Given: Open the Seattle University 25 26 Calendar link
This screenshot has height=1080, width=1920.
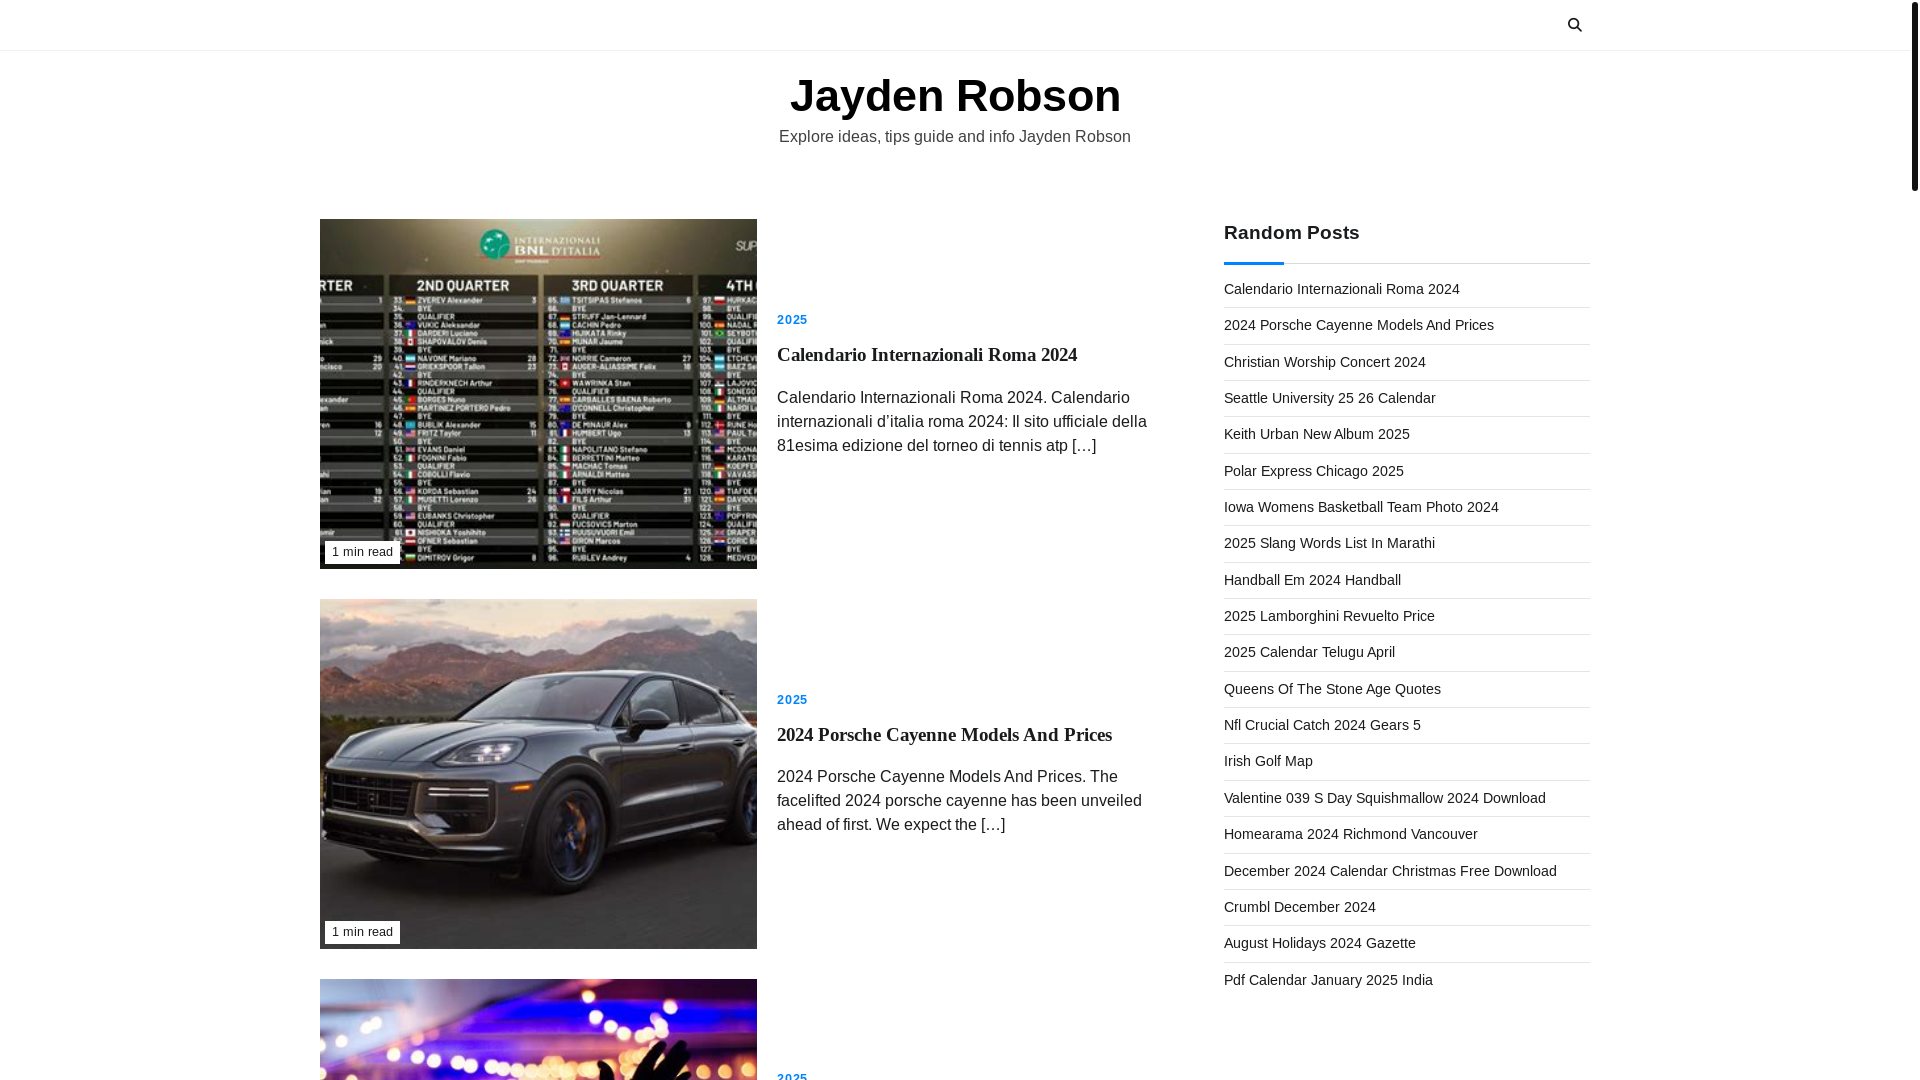Looking at the screenshot, I should (1329, 398).
